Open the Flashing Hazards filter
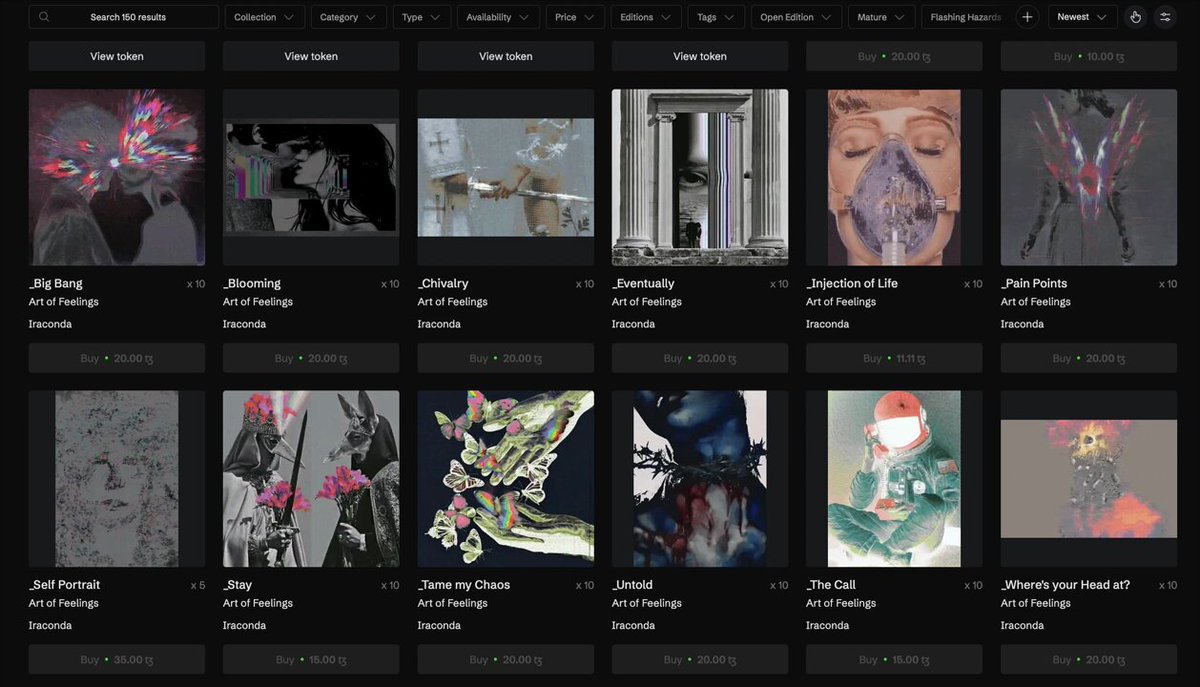This screenshot has width=1200, height=687. [x=965, y=17]
